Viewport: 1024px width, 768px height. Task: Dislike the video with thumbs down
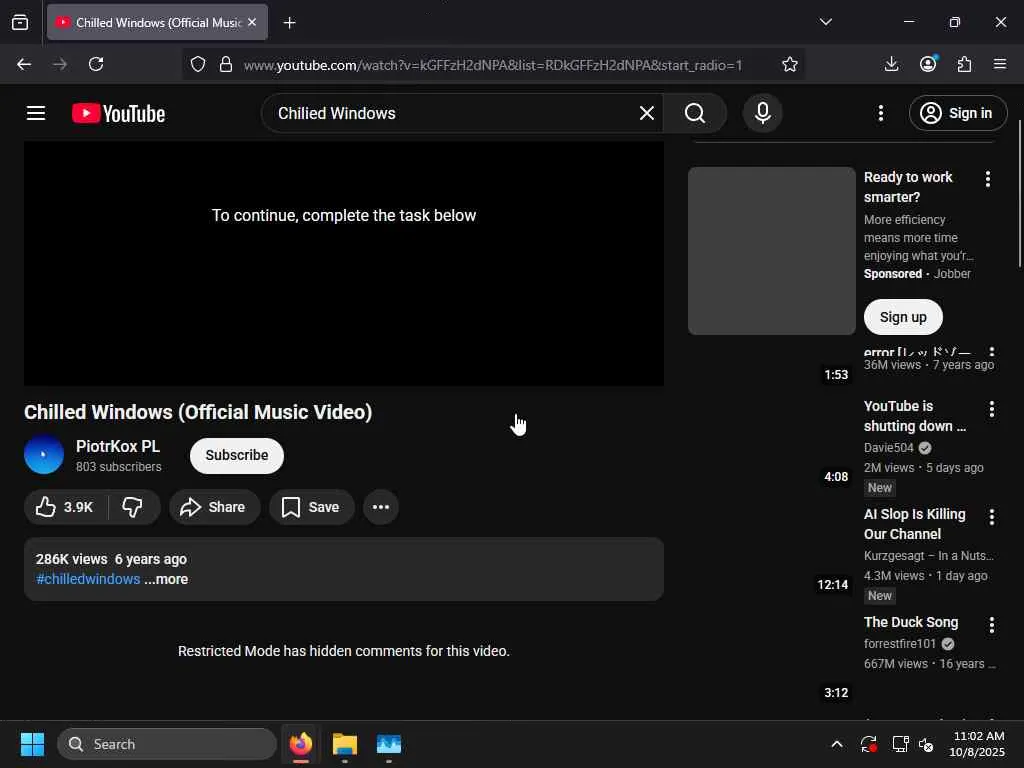click(133, 507)
